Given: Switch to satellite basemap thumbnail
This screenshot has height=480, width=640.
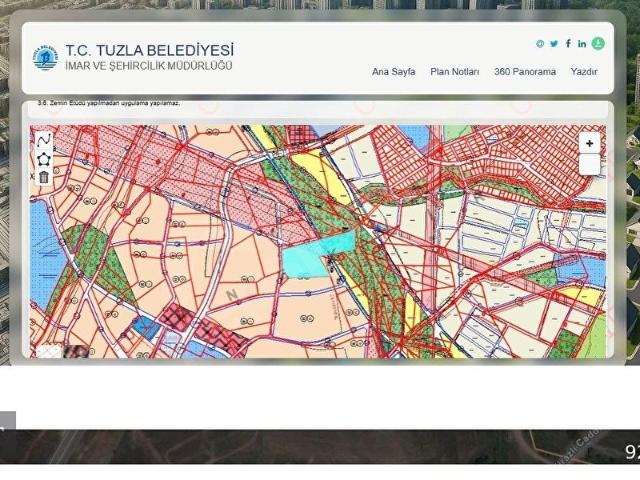Looking at the screenshot, I should 76,351.
